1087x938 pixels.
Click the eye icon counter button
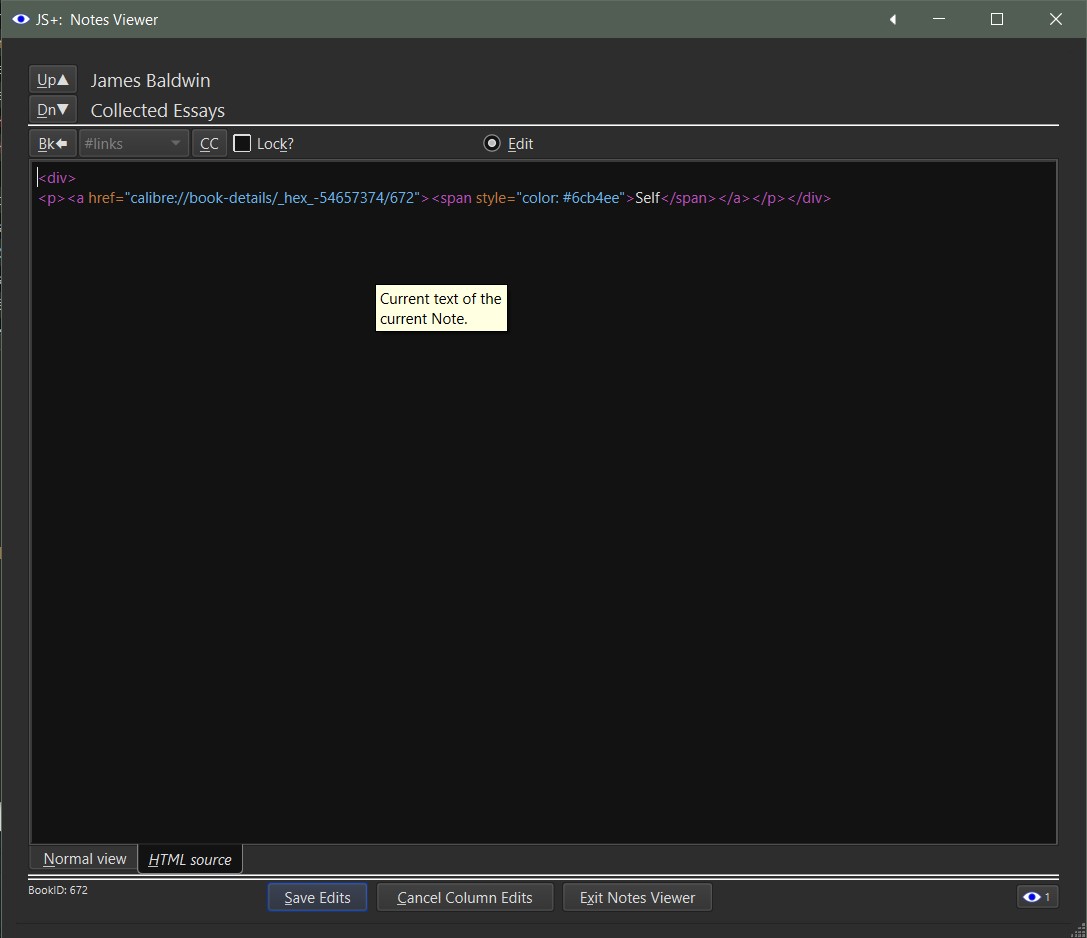1037,897
